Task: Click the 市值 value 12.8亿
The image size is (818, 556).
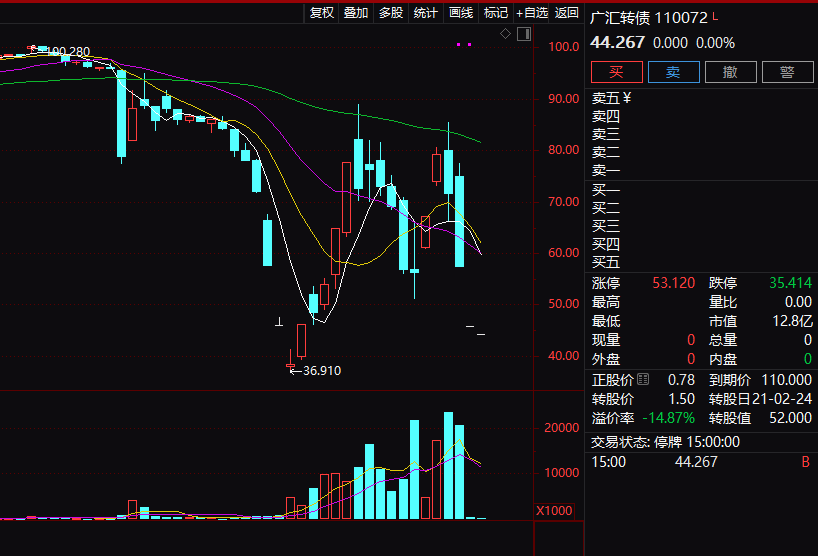Action: [792, 321]
